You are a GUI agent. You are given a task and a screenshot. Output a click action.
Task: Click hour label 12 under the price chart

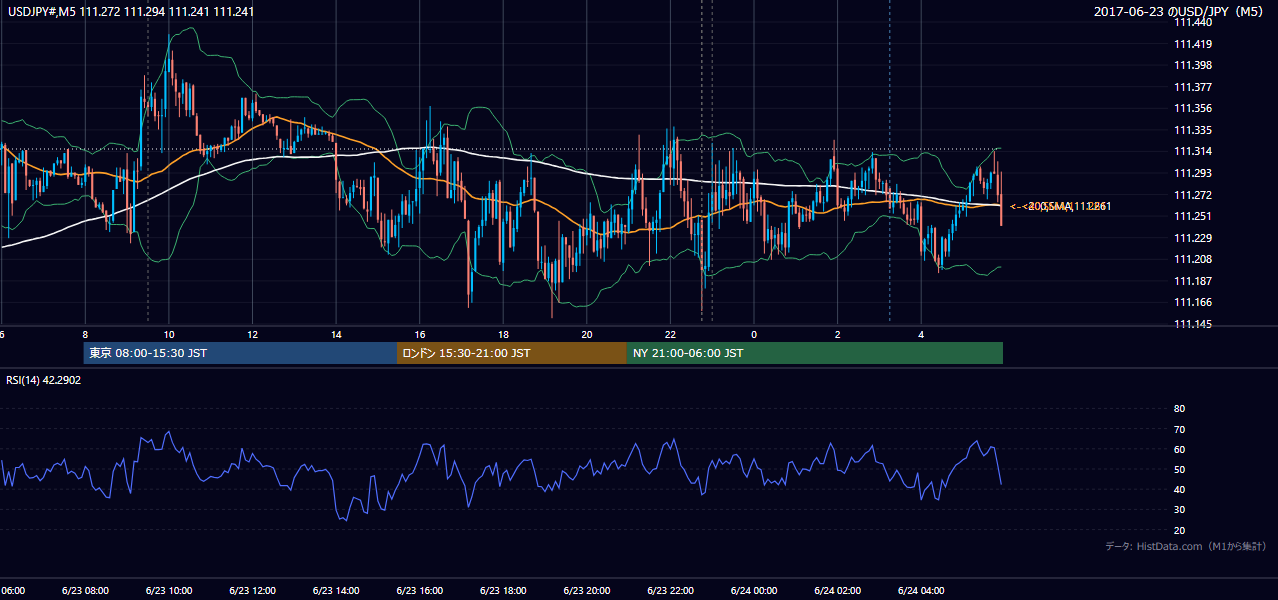pyautogui.click(x=252, y=335)
